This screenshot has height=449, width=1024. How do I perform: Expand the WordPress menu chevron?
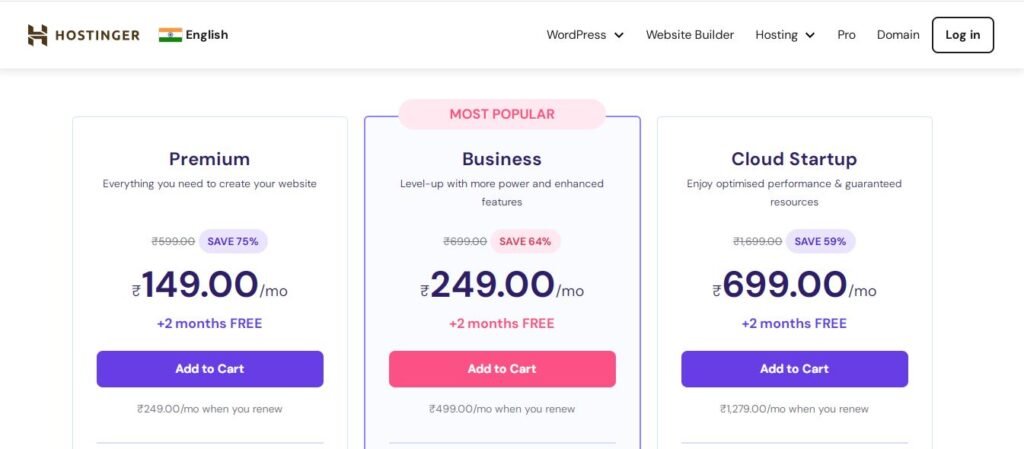(x=618, y=35)
